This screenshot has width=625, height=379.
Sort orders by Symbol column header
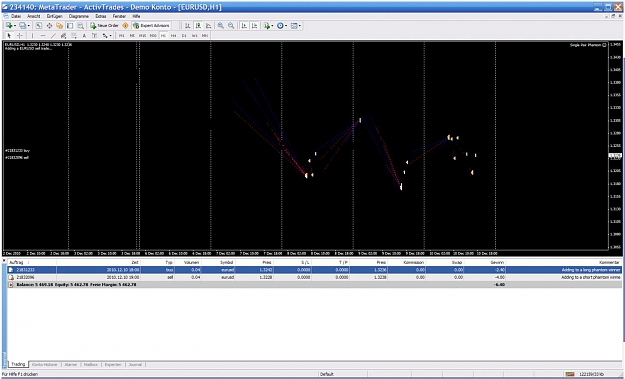(x=227, y=263)
